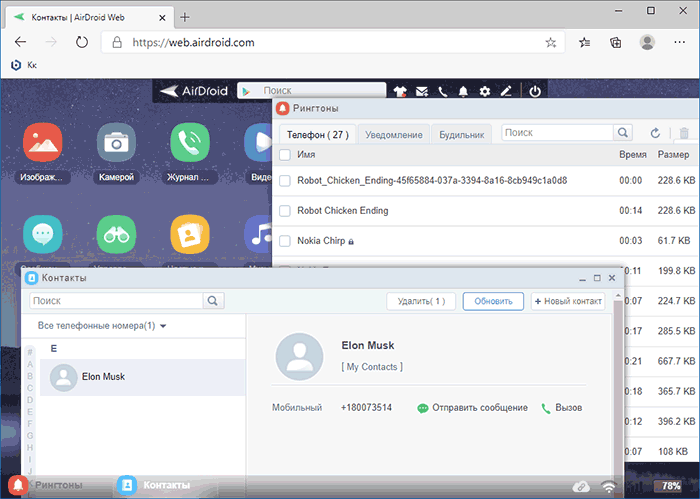The height and width of the screenshot is (499, 700).
Task: Click the T-shirt theme icon in AirDroid toolbar
Action: (x=400, y=91)
